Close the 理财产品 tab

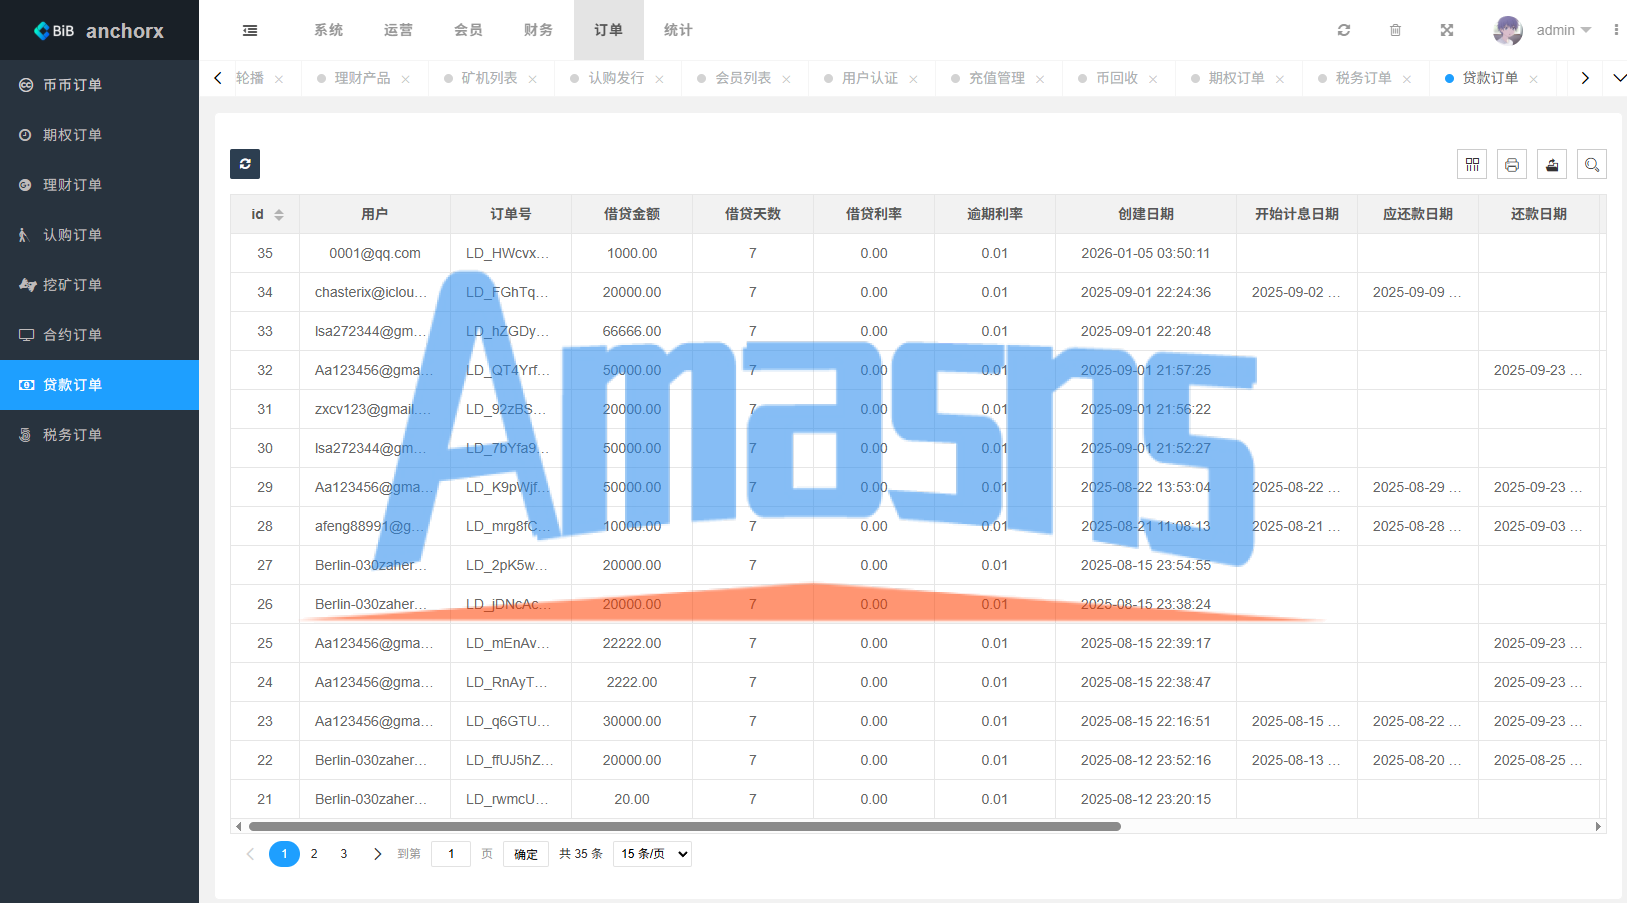tap(405, 79)
